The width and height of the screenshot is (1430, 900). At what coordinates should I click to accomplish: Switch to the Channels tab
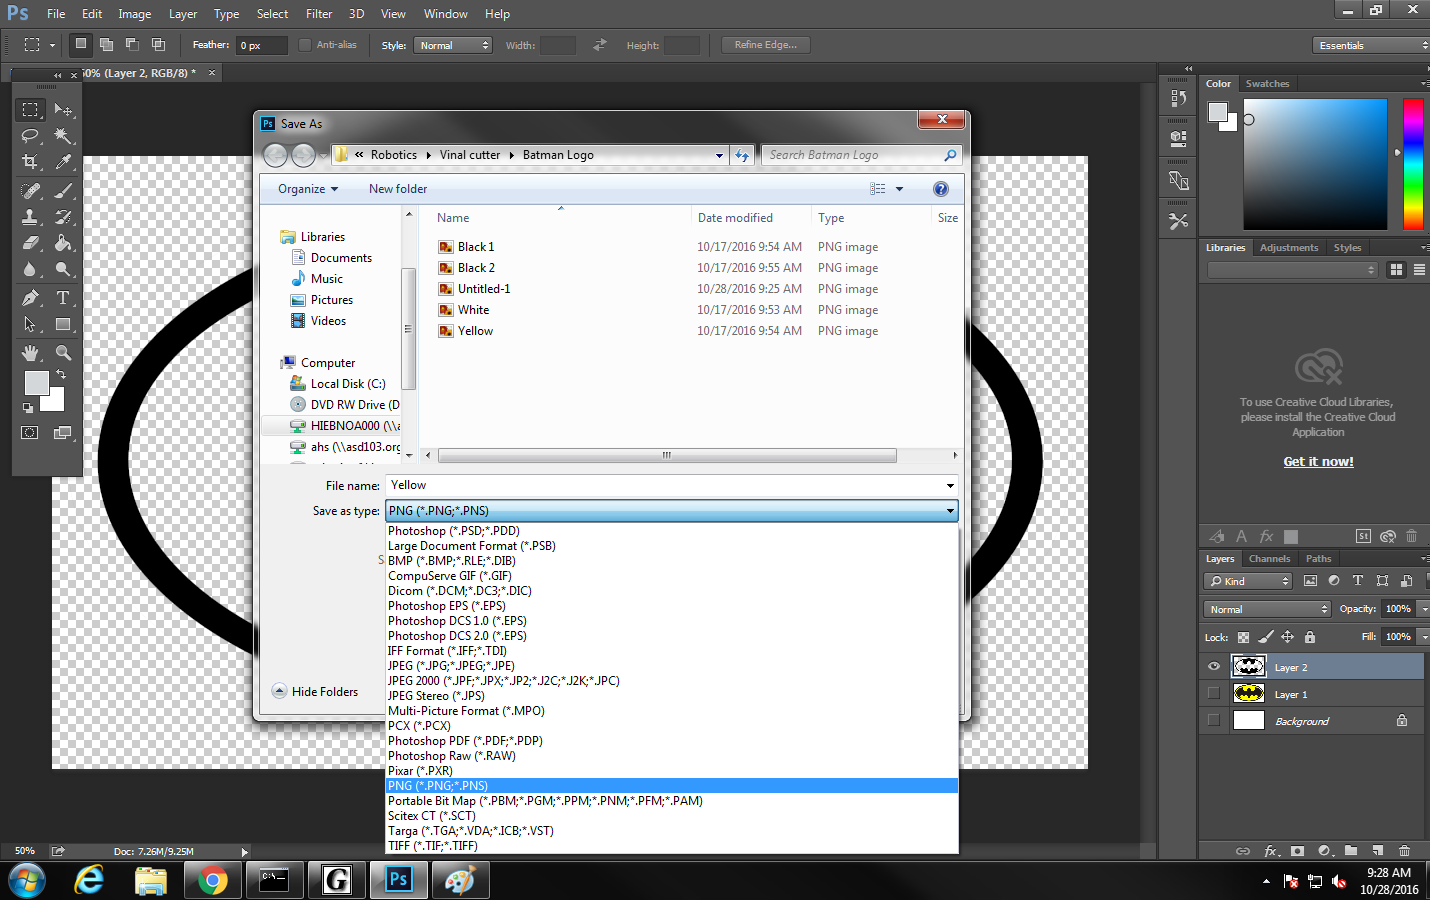coord(1269,559)
